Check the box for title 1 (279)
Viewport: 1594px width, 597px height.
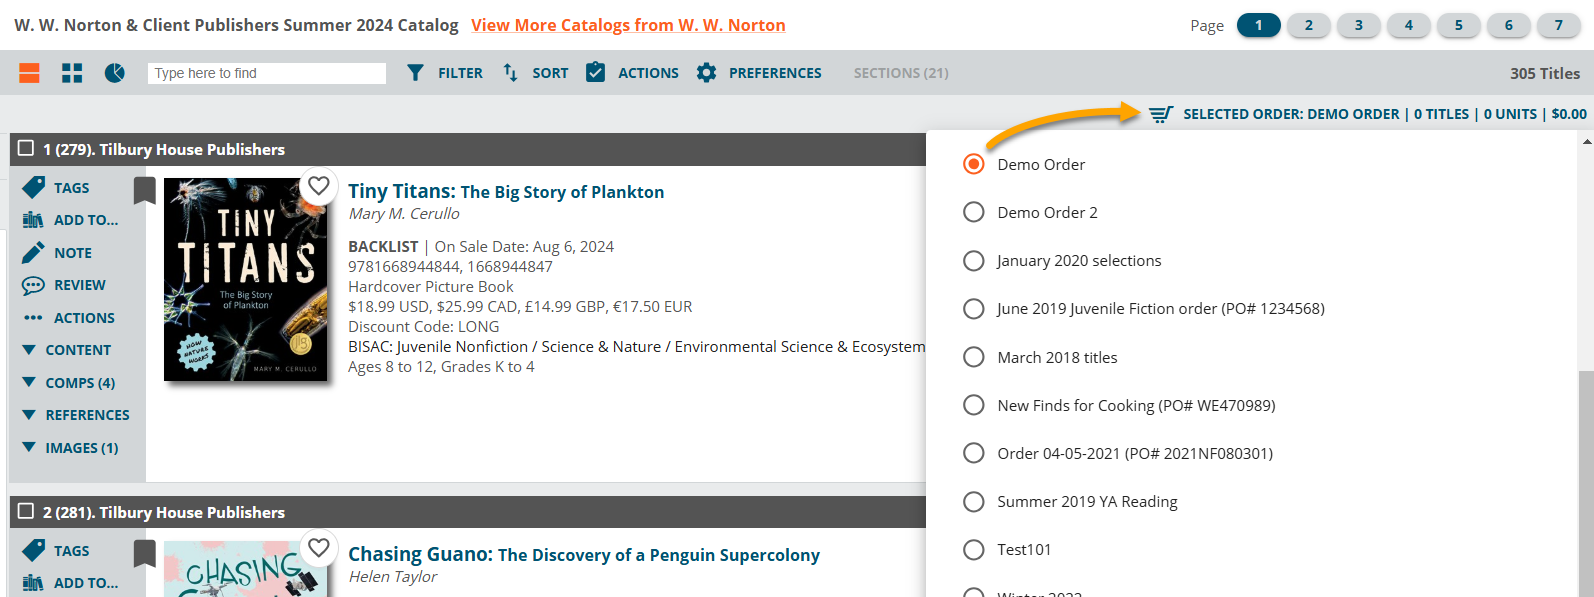click(26, 148)
